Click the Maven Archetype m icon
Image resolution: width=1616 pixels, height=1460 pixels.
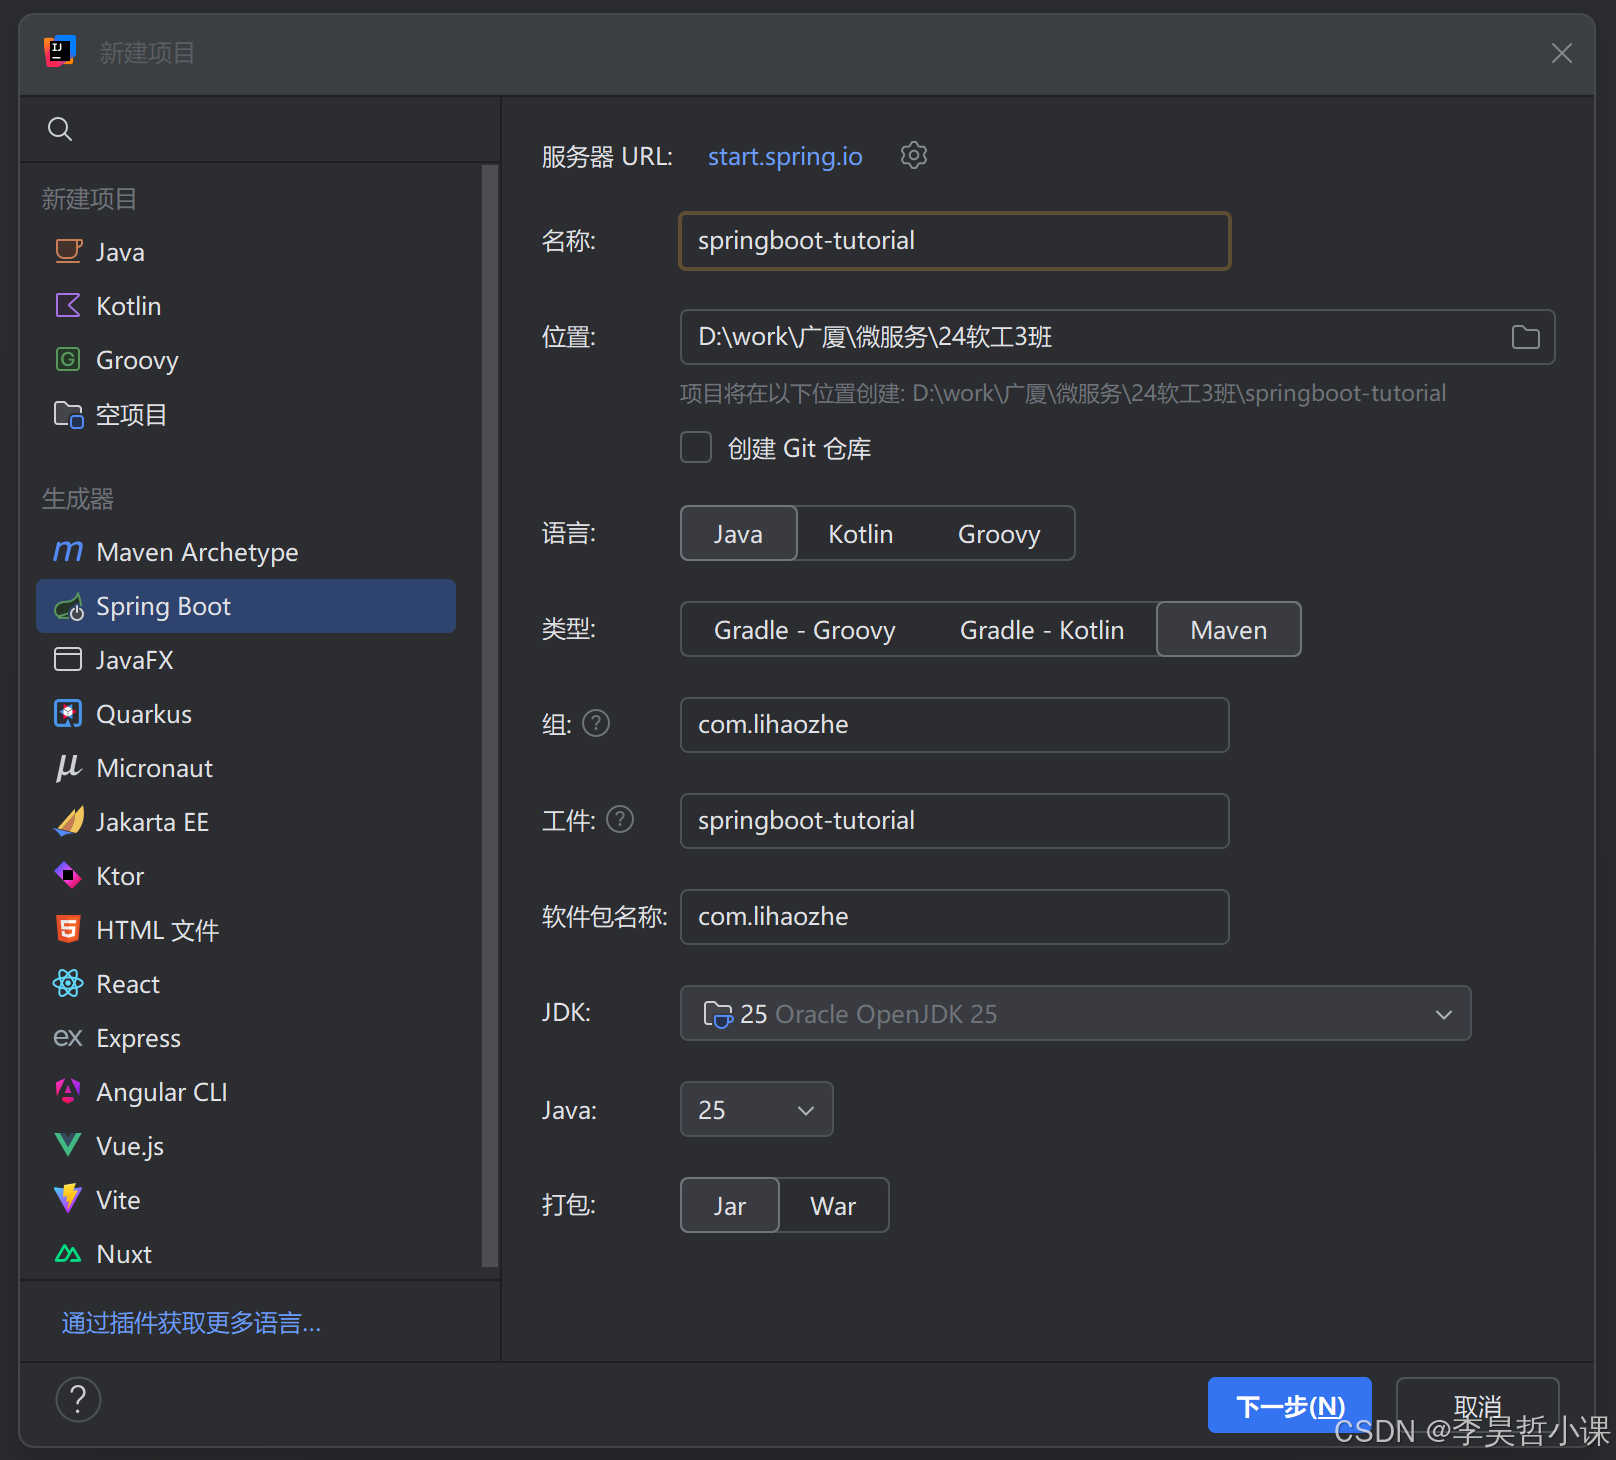[x=68, y=551]
